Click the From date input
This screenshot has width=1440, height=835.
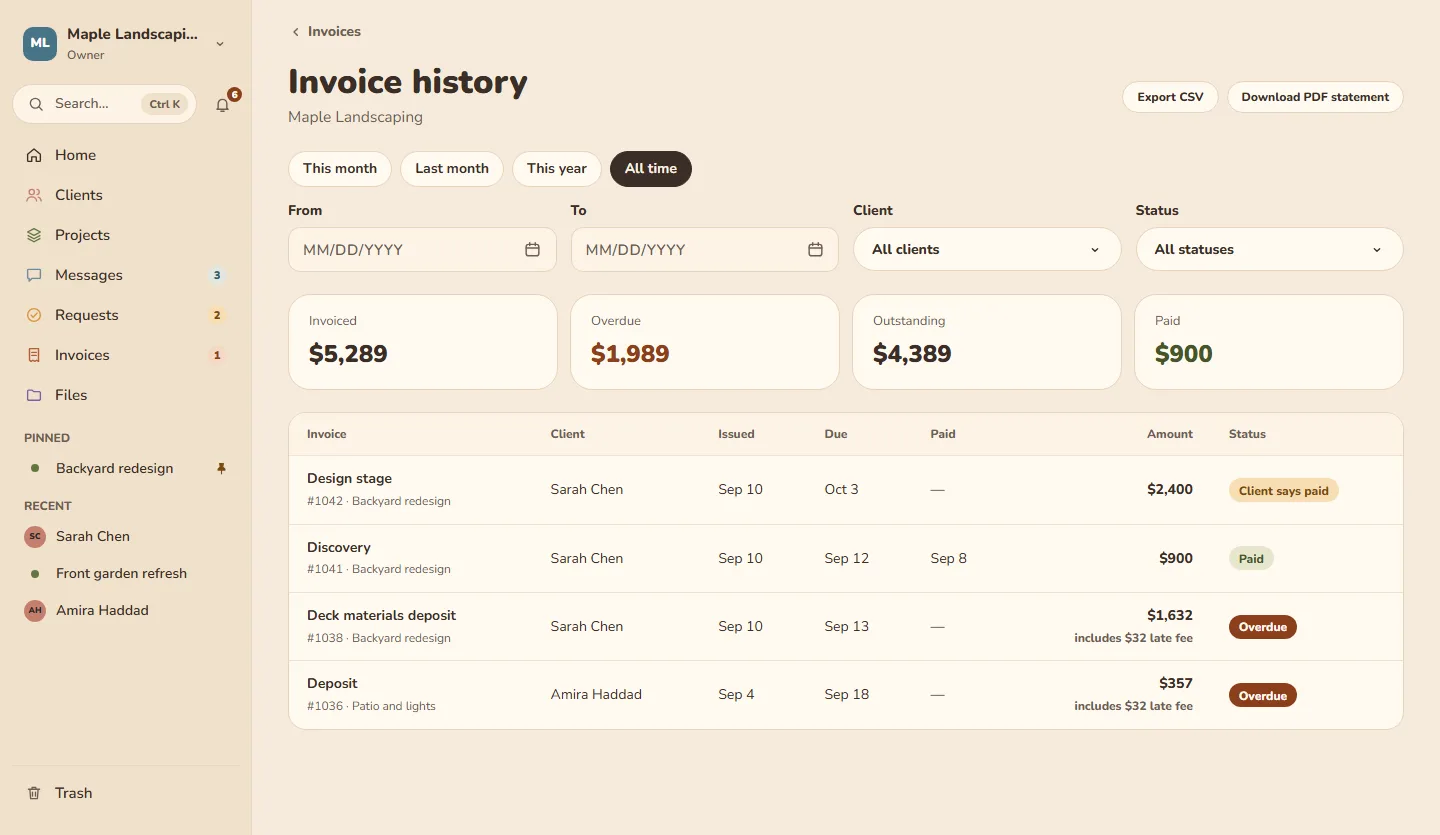[x=422, y=249]
